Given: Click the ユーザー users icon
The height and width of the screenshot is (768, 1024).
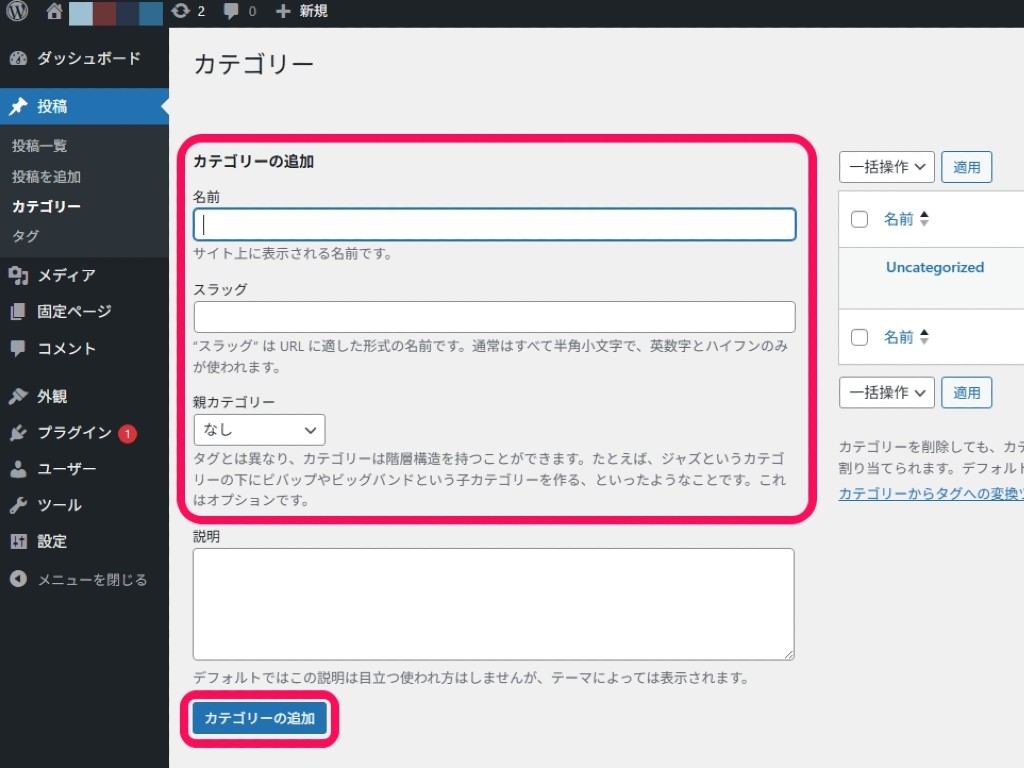Looking at the screenshot, I should click(x=18, y=468).
